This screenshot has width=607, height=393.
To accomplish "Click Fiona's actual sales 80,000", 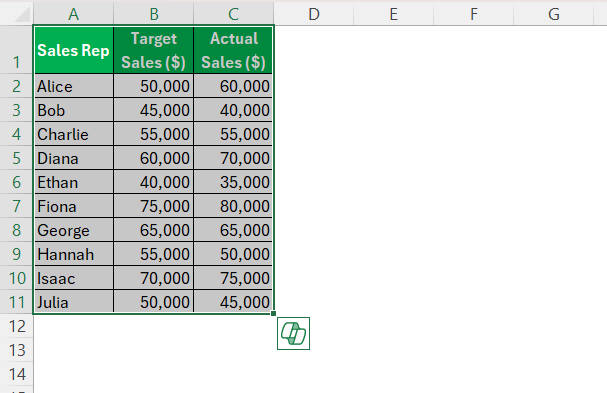I will point(233,206).
